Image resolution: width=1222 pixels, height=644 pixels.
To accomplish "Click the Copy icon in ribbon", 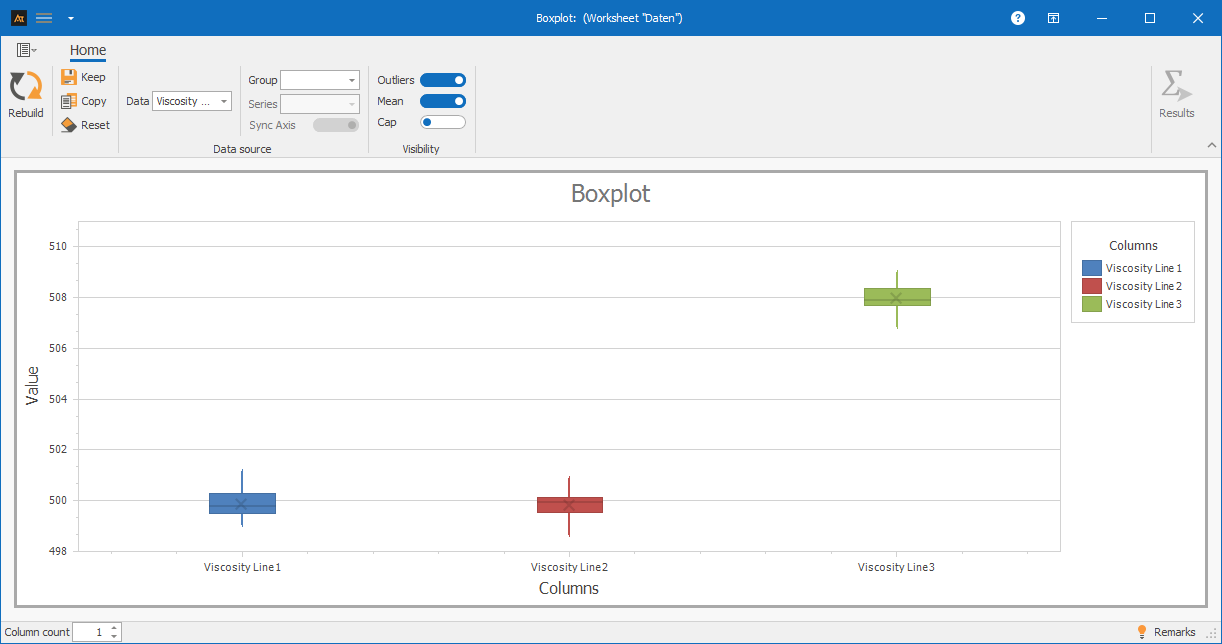I will 69,101.
